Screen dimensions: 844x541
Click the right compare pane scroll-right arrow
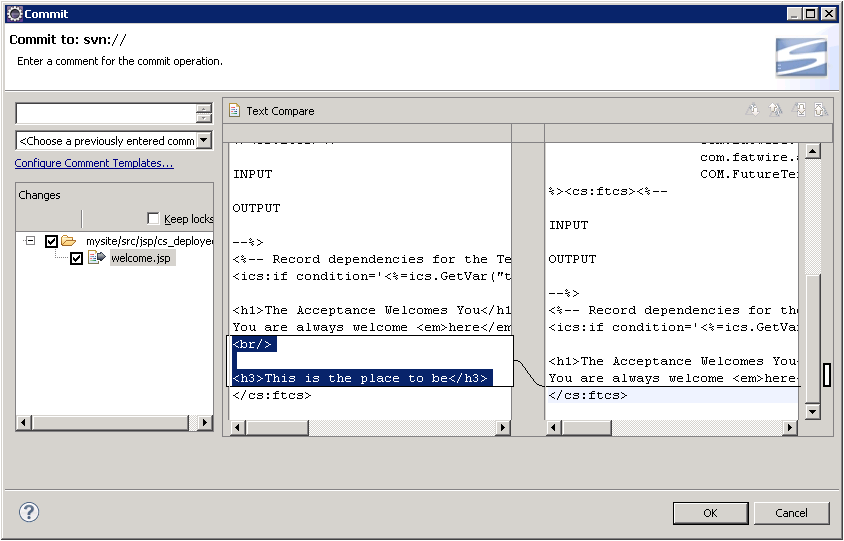[790, 427]
